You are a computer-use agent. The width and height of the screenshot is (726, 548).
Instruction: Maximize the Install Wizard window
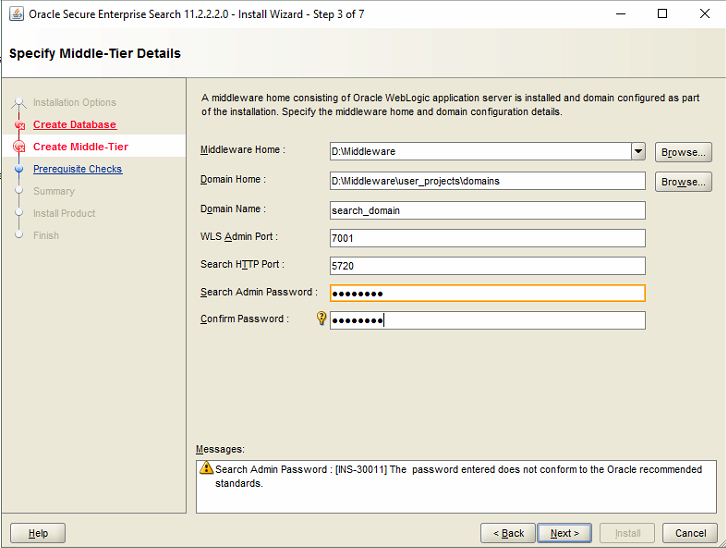click(x=662, y=14)
